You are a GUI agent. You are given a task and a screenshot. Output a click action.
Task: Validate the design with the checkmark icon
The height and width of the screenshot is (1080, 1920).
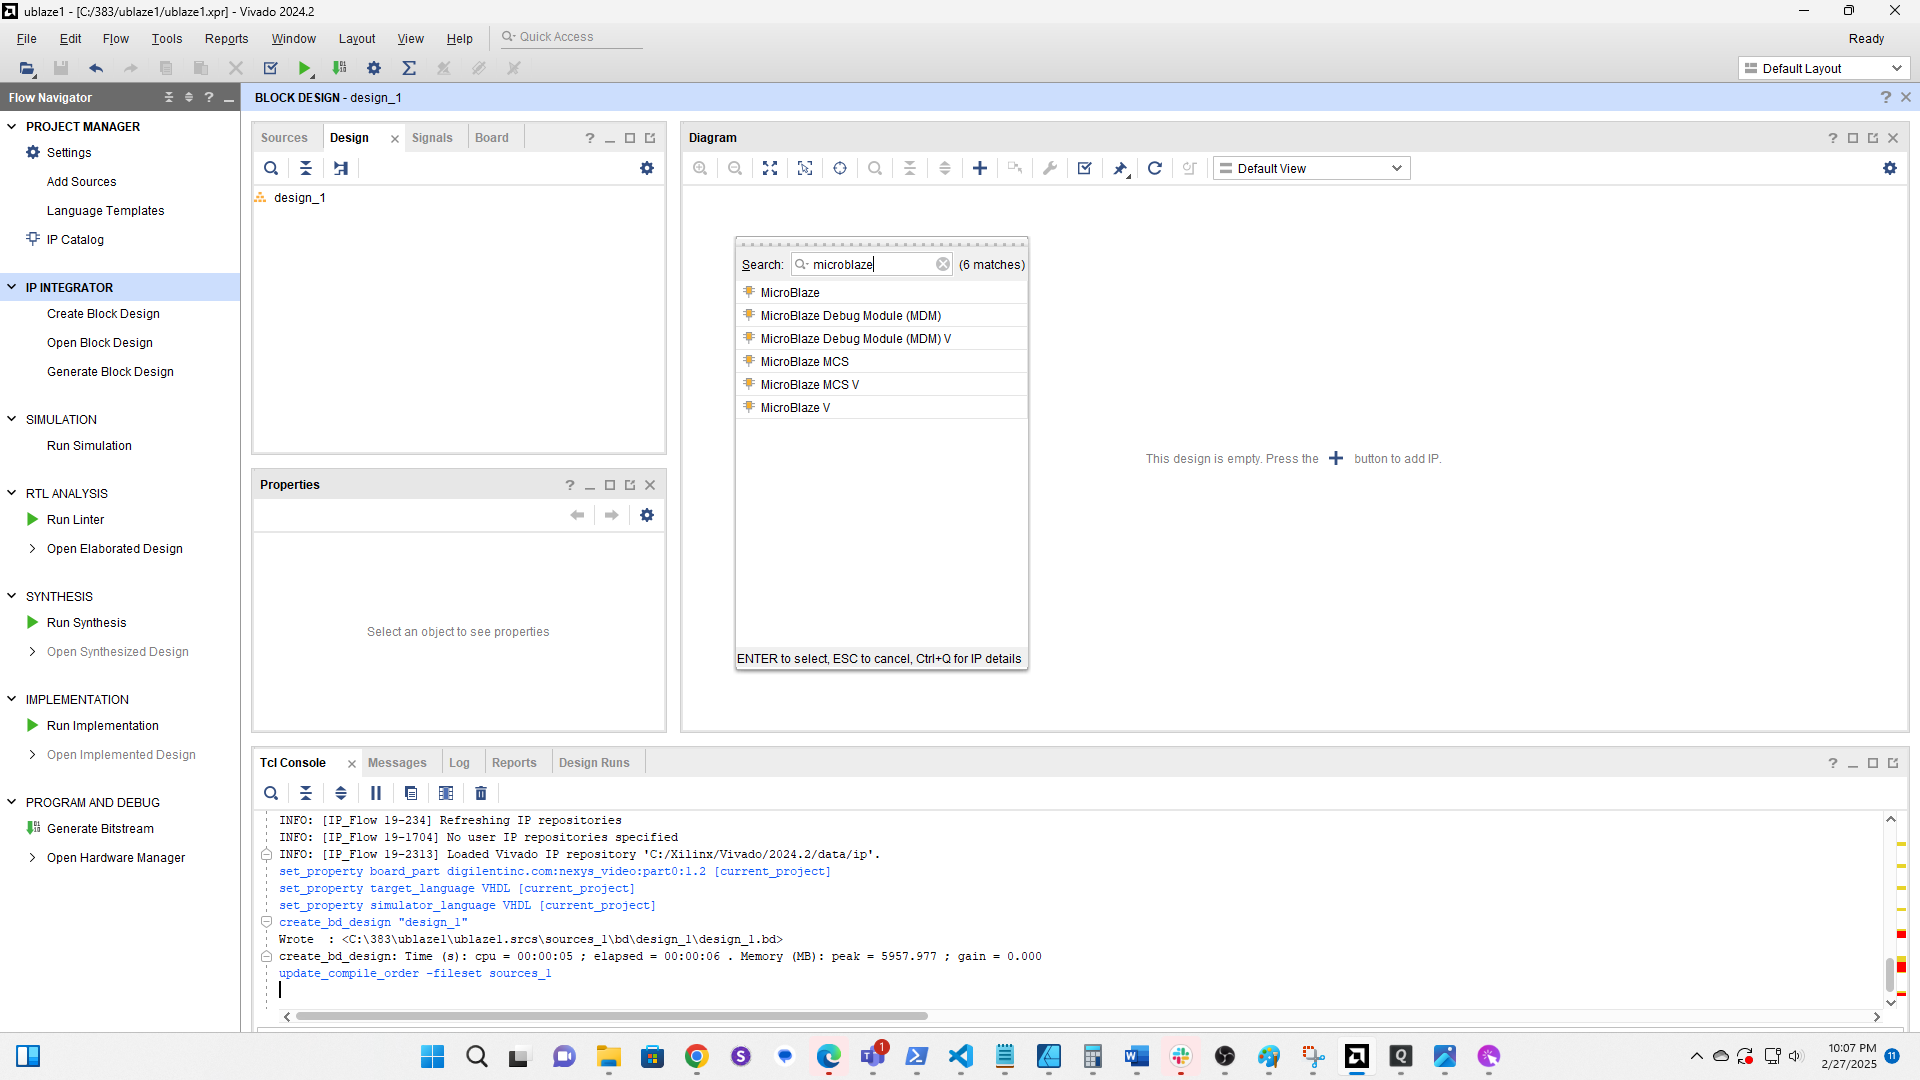coord(1084,168)
